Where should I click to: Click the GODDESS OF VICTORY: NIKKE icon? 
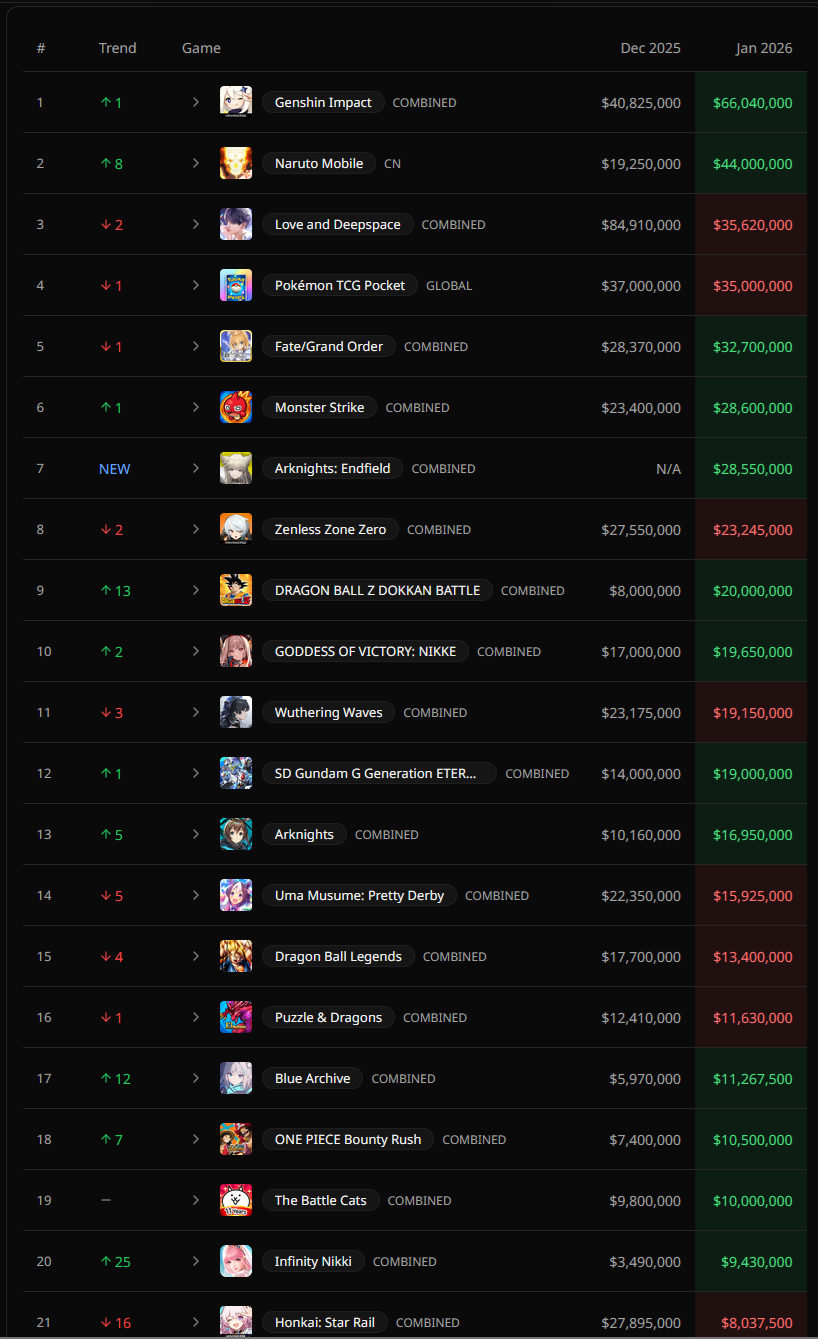click(x=236, y=651)
